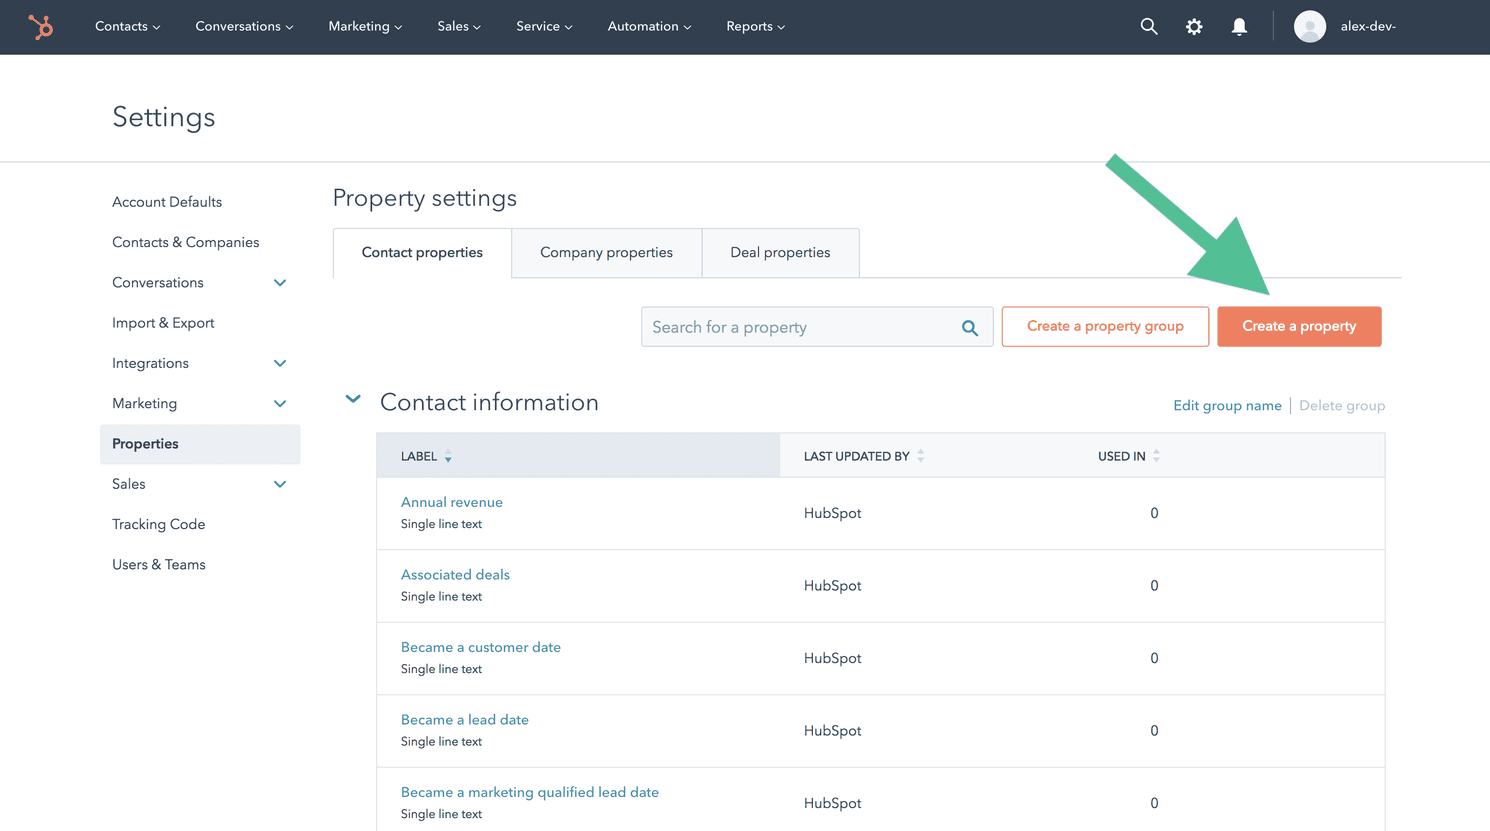Click the magnifying glass in the property search box
Image resolution: width=1490 pixels, height=831 pixels.
[969, 327]
